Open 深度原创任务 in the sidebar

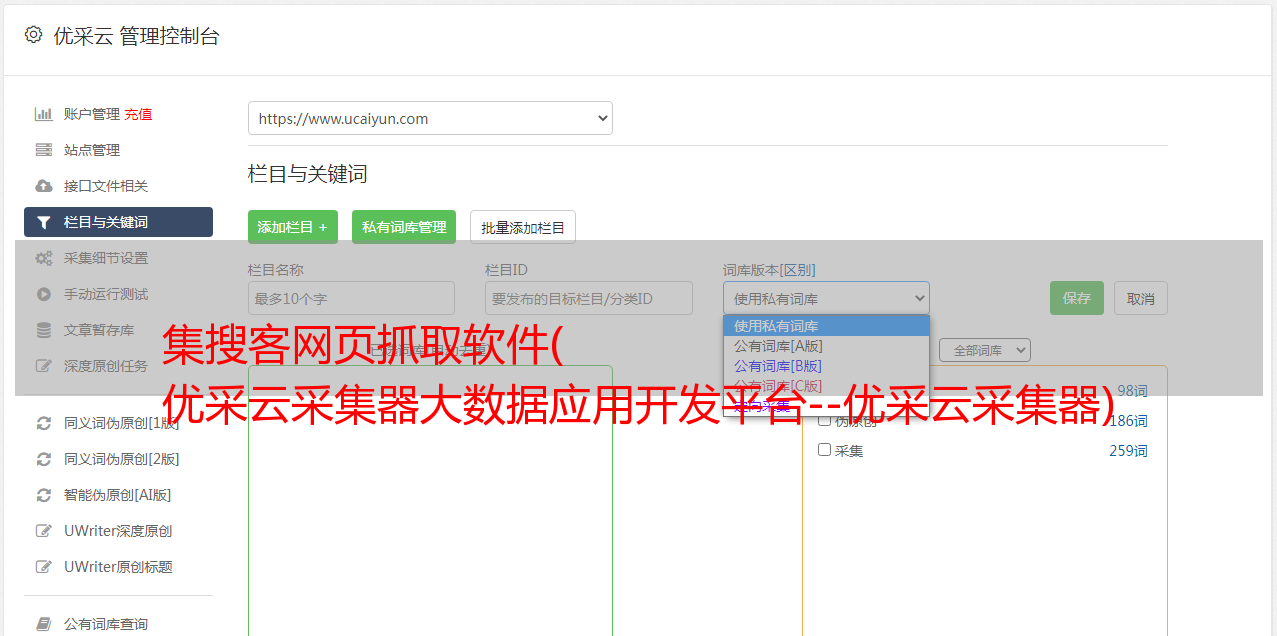106,366
